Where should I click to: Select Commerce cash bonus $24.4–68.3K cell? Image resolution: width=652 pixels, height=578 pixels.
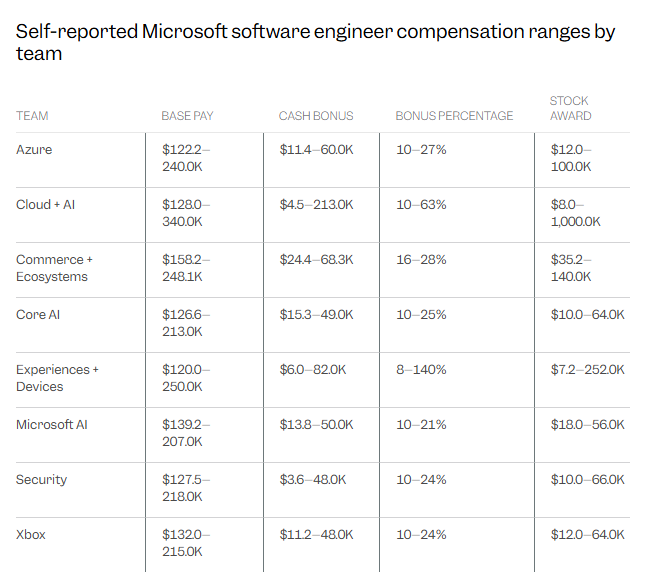(316, 260)
